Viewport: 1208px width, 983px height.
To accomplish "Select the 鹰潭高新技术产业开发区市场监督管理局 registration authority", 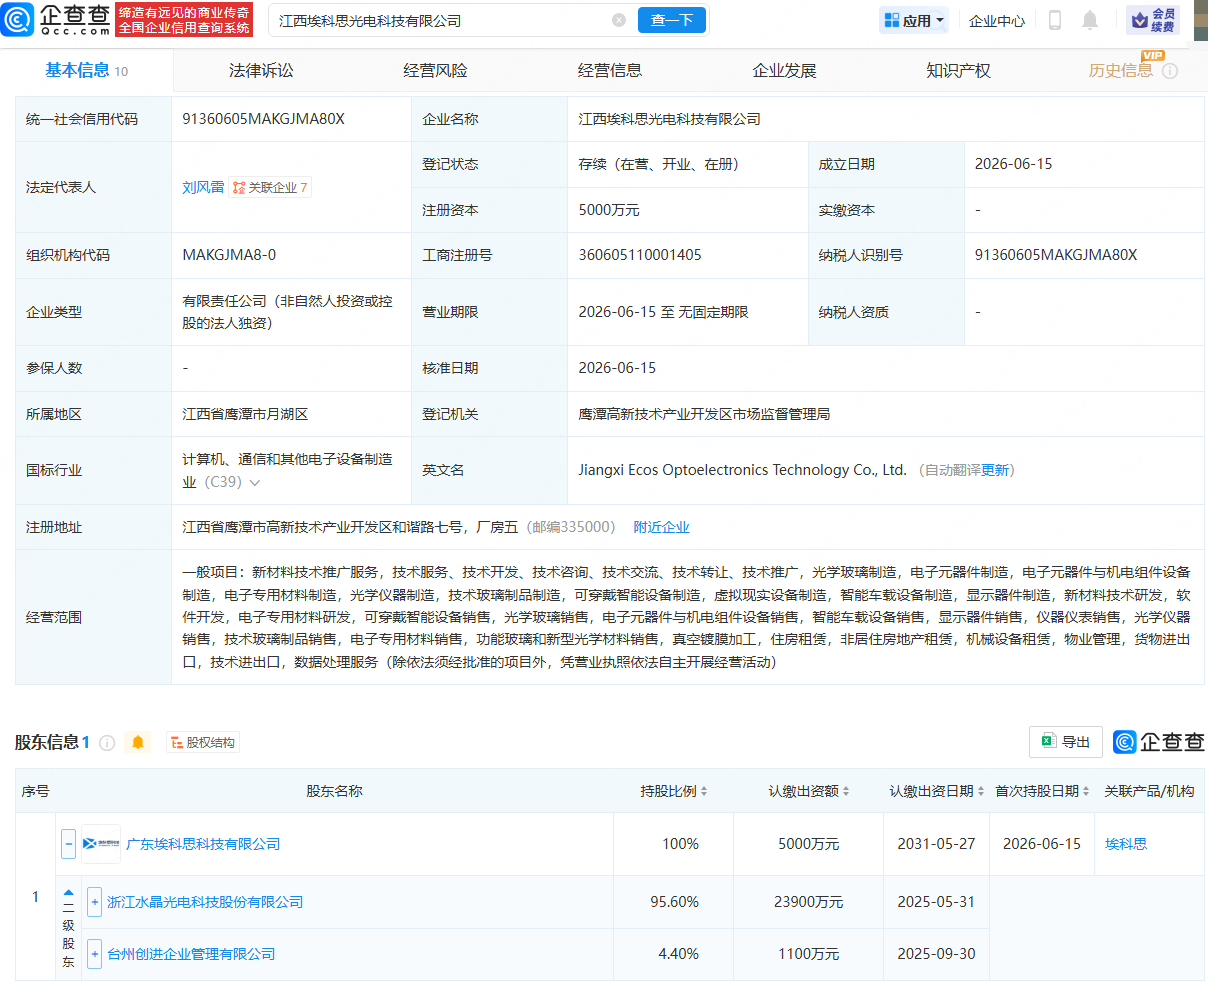I will point(704,414).
